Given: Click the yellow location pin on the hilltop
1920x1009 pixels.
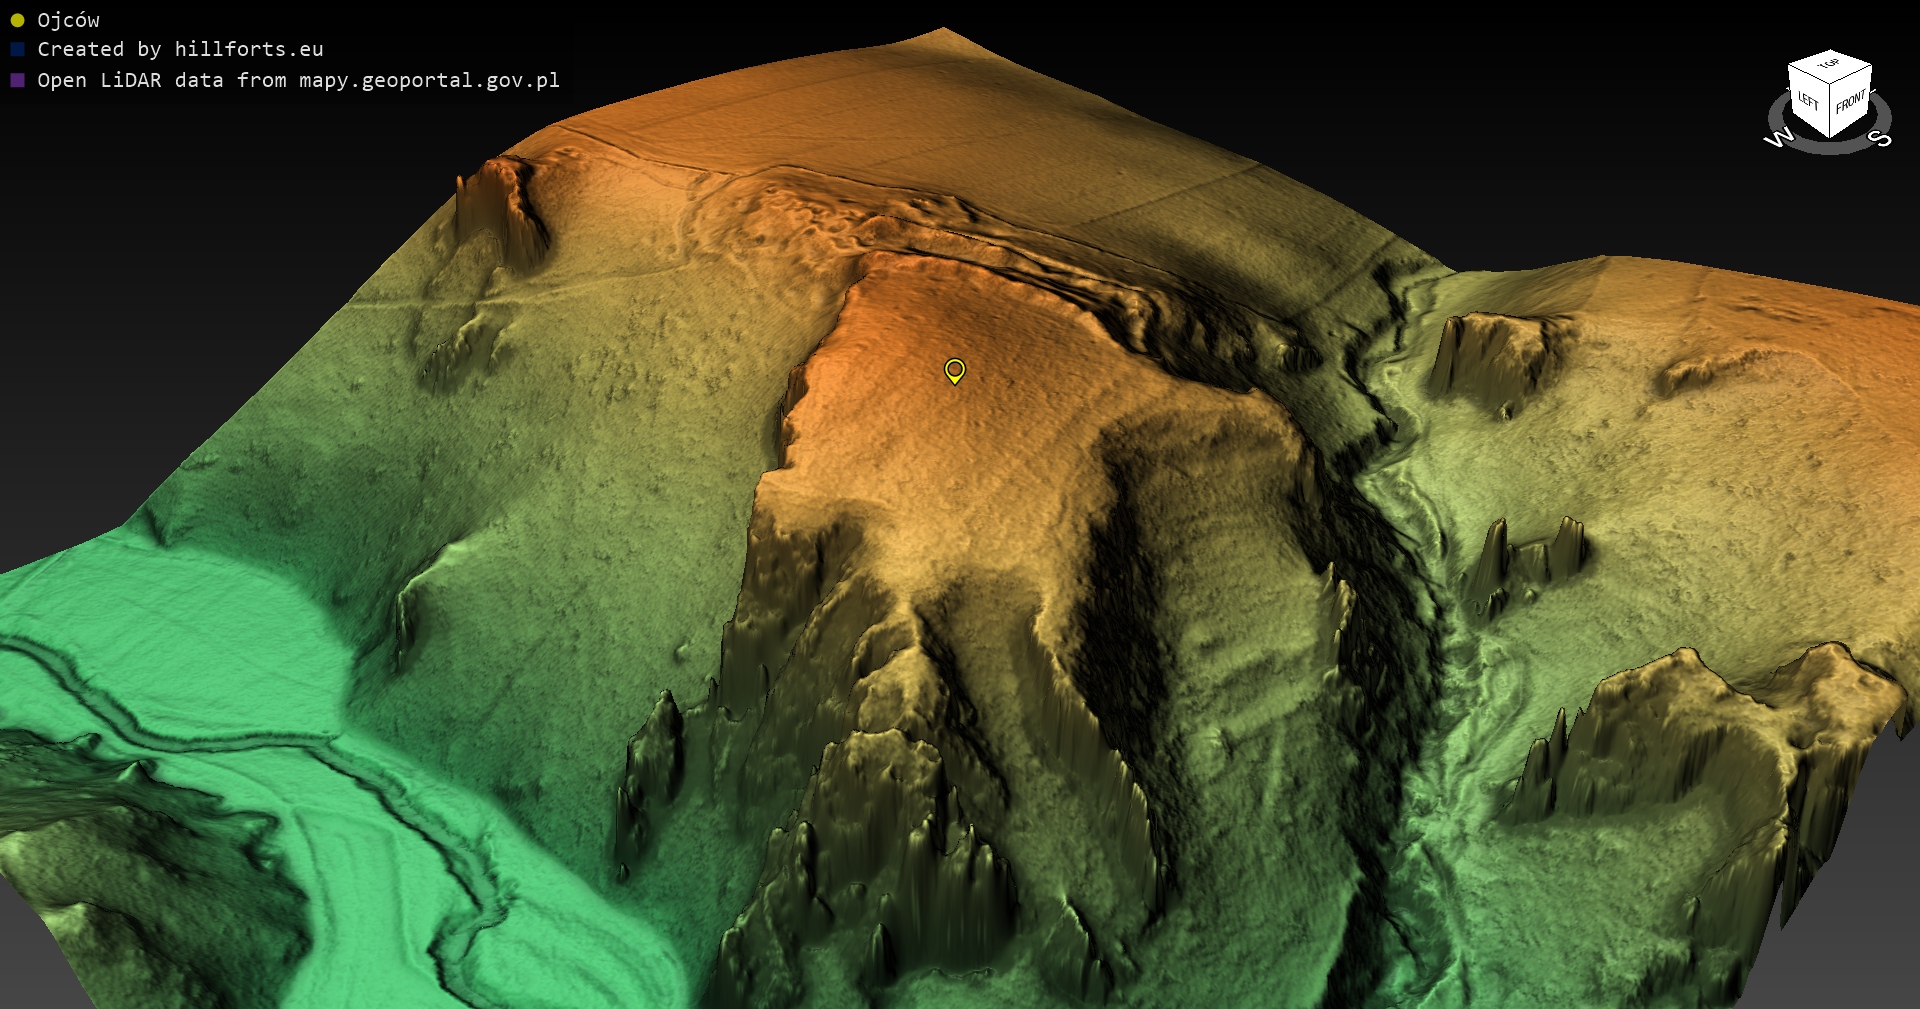Looking at the screenshot, I should [x=955, y=370].
